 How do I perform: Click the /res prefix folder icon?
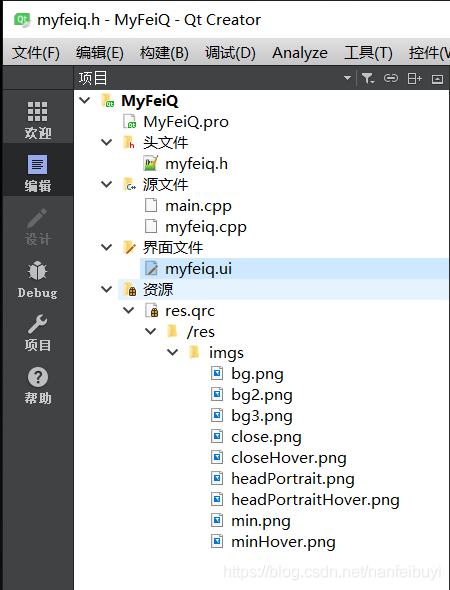point(172,331)
